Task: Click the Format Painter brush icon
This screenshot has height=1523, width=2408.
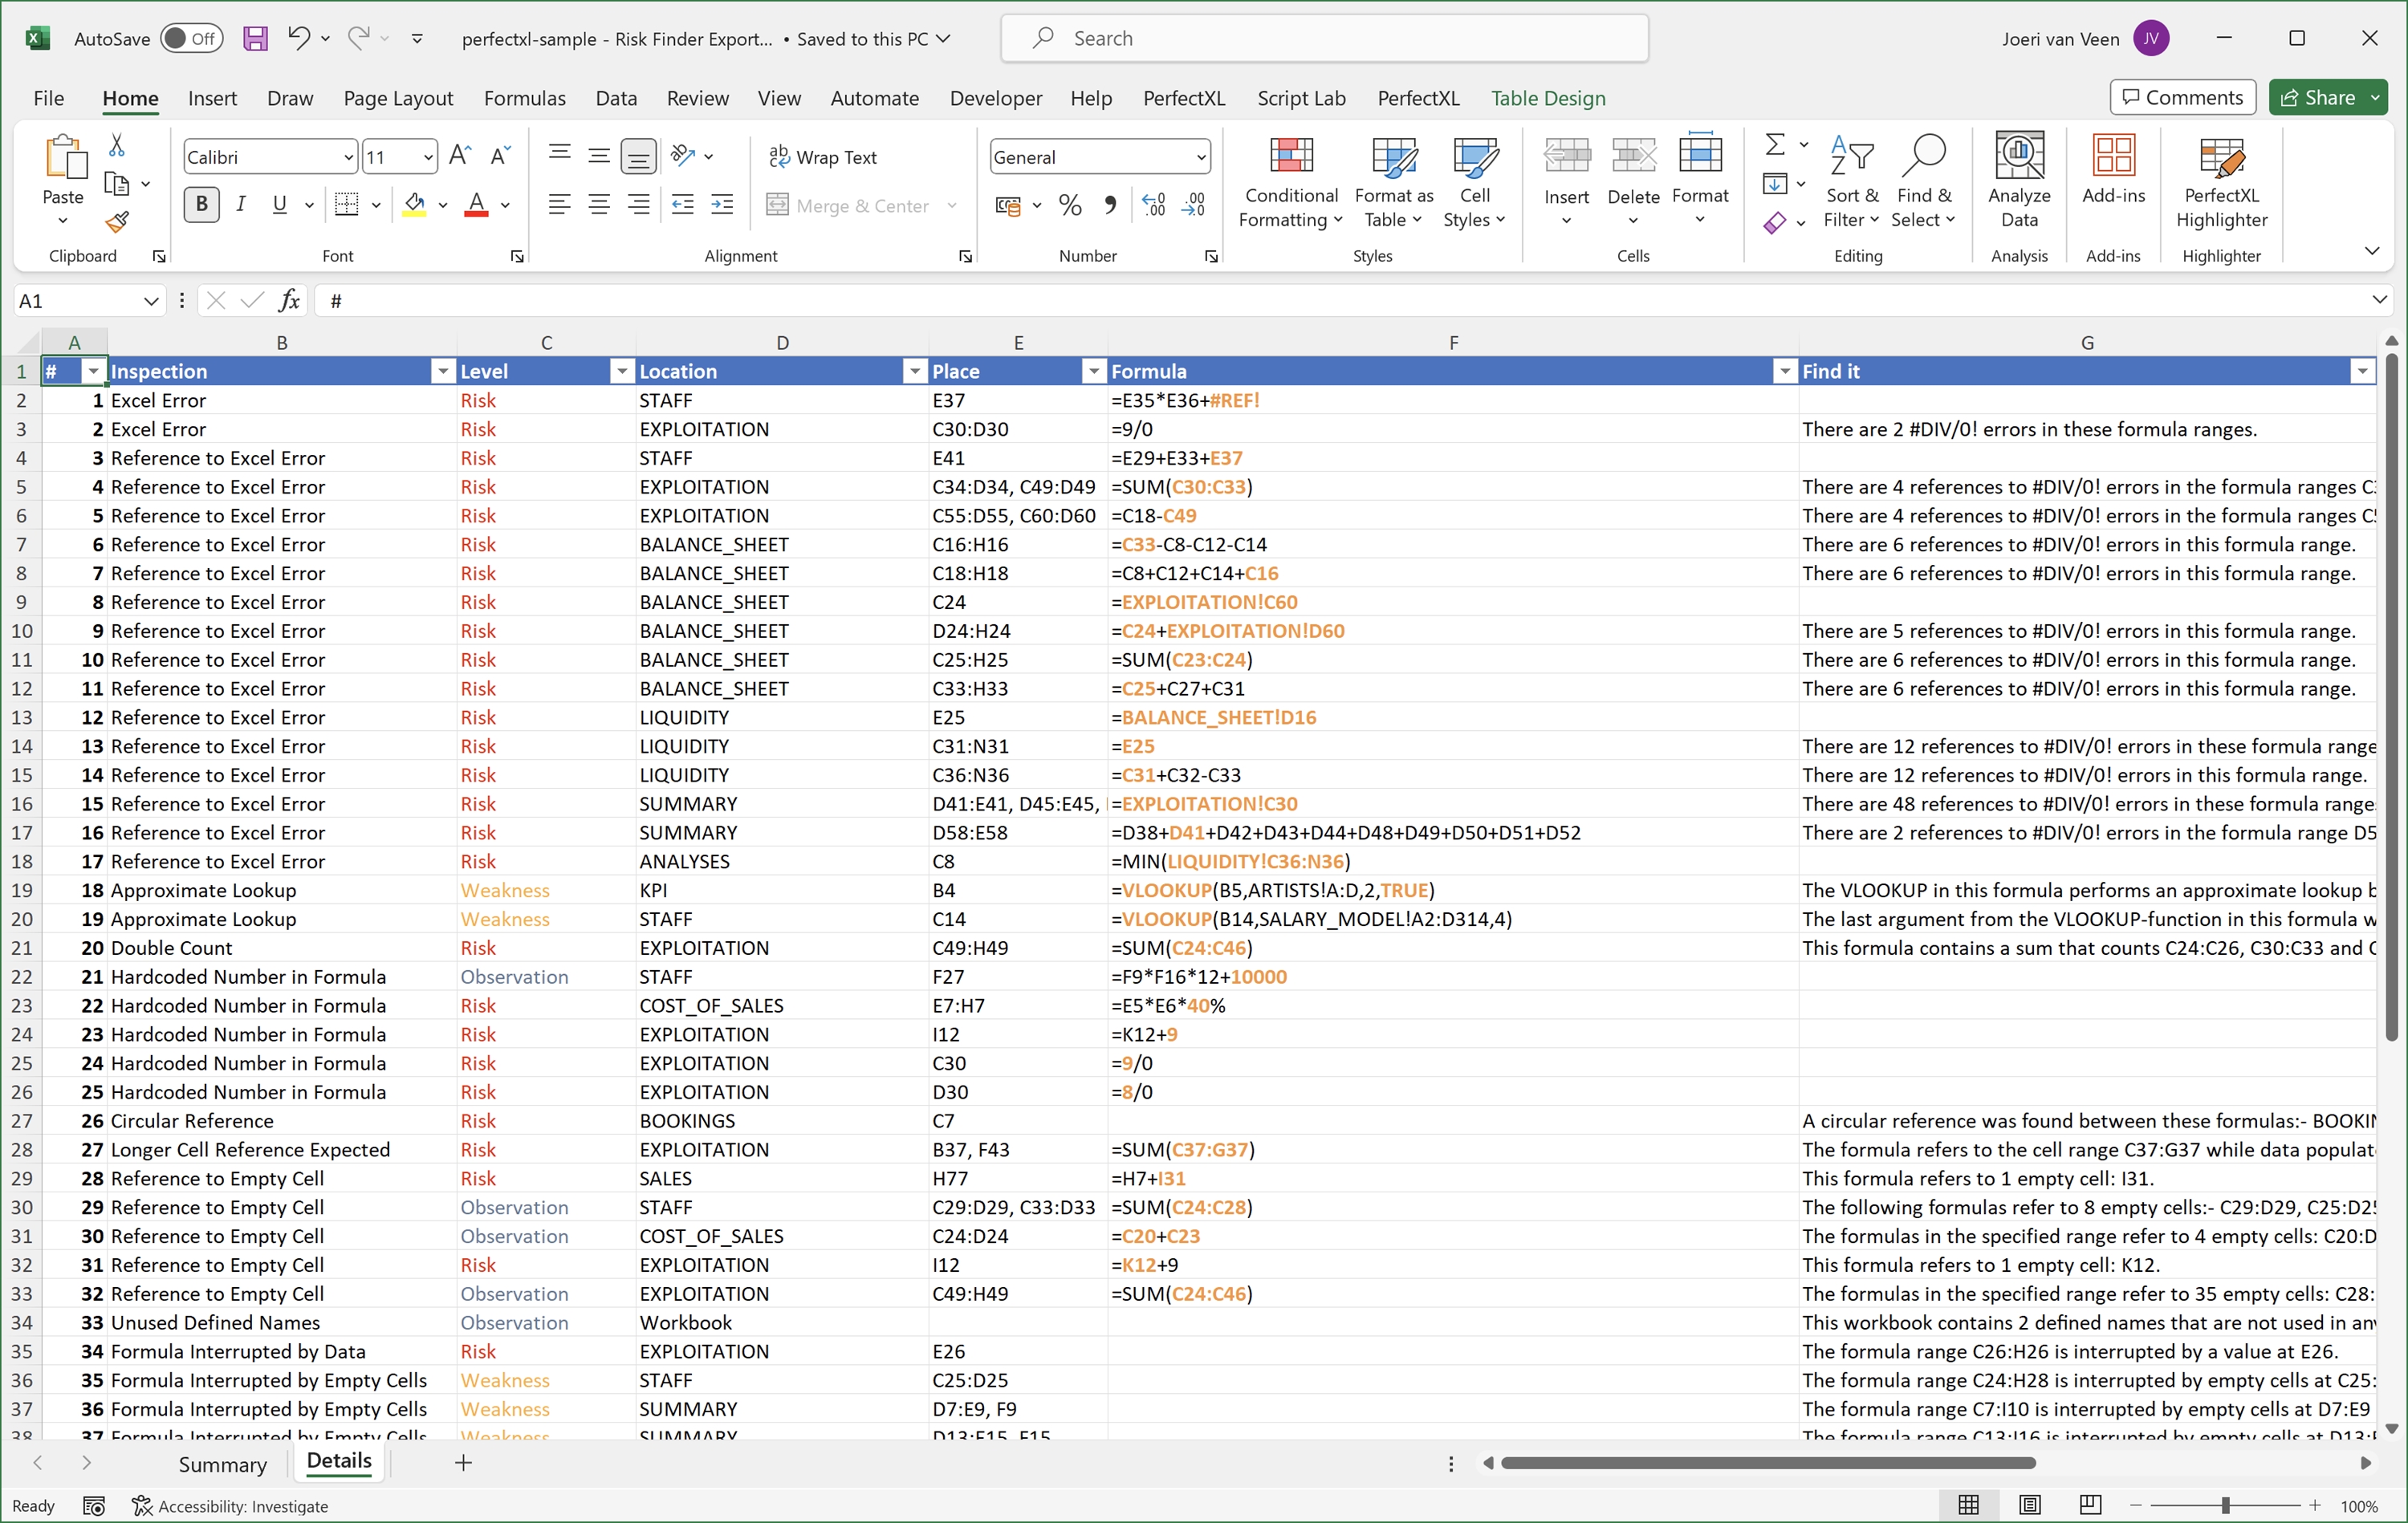Action: pos(118,222)
